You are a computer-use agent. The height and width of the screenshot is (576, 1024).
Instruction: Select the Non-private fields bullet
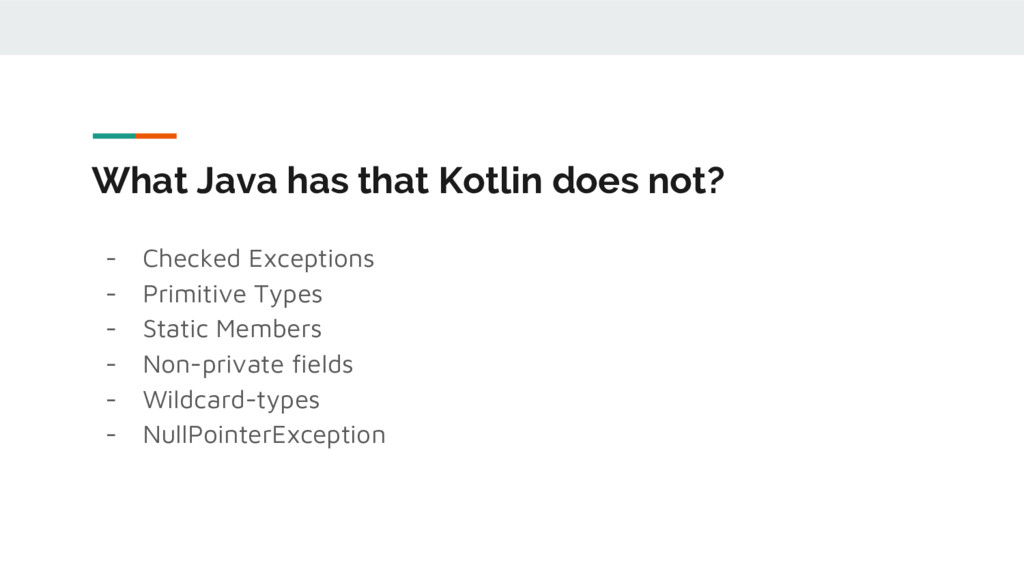(x=248, y=364)
